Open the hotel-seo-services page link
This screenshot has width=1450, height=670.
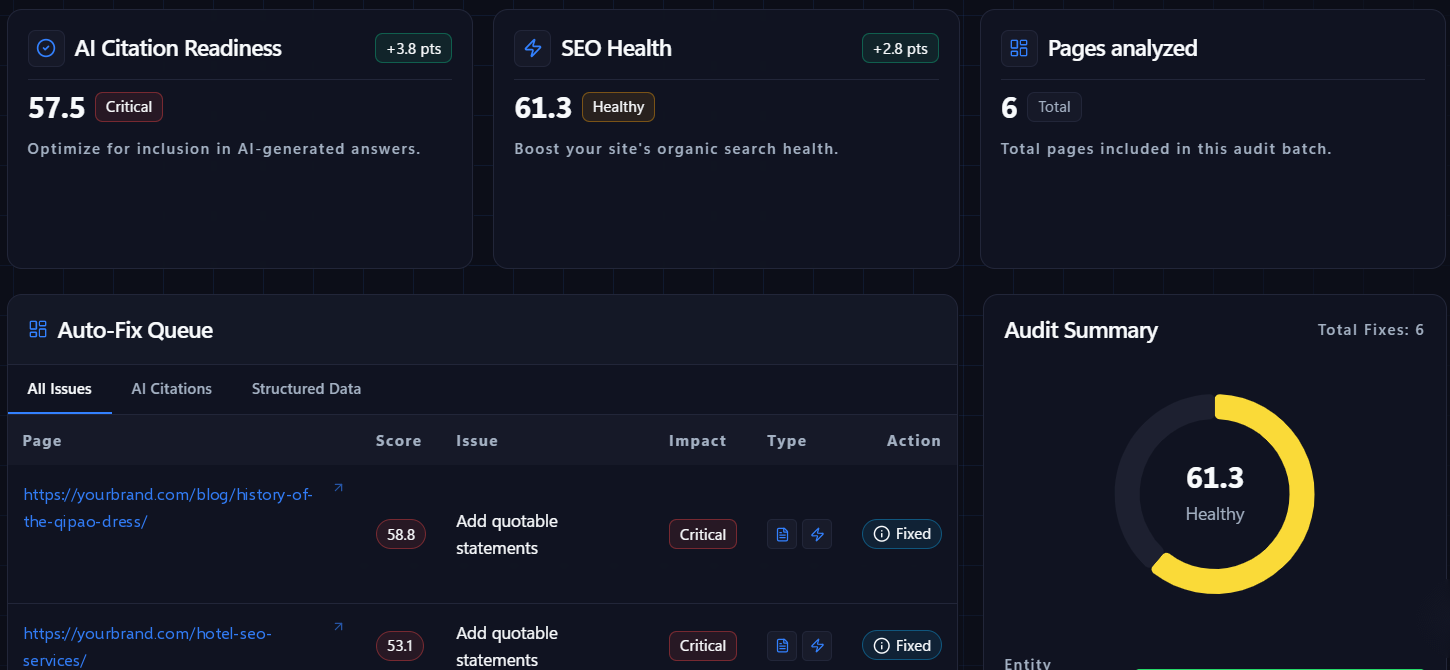tap(147, 647)
